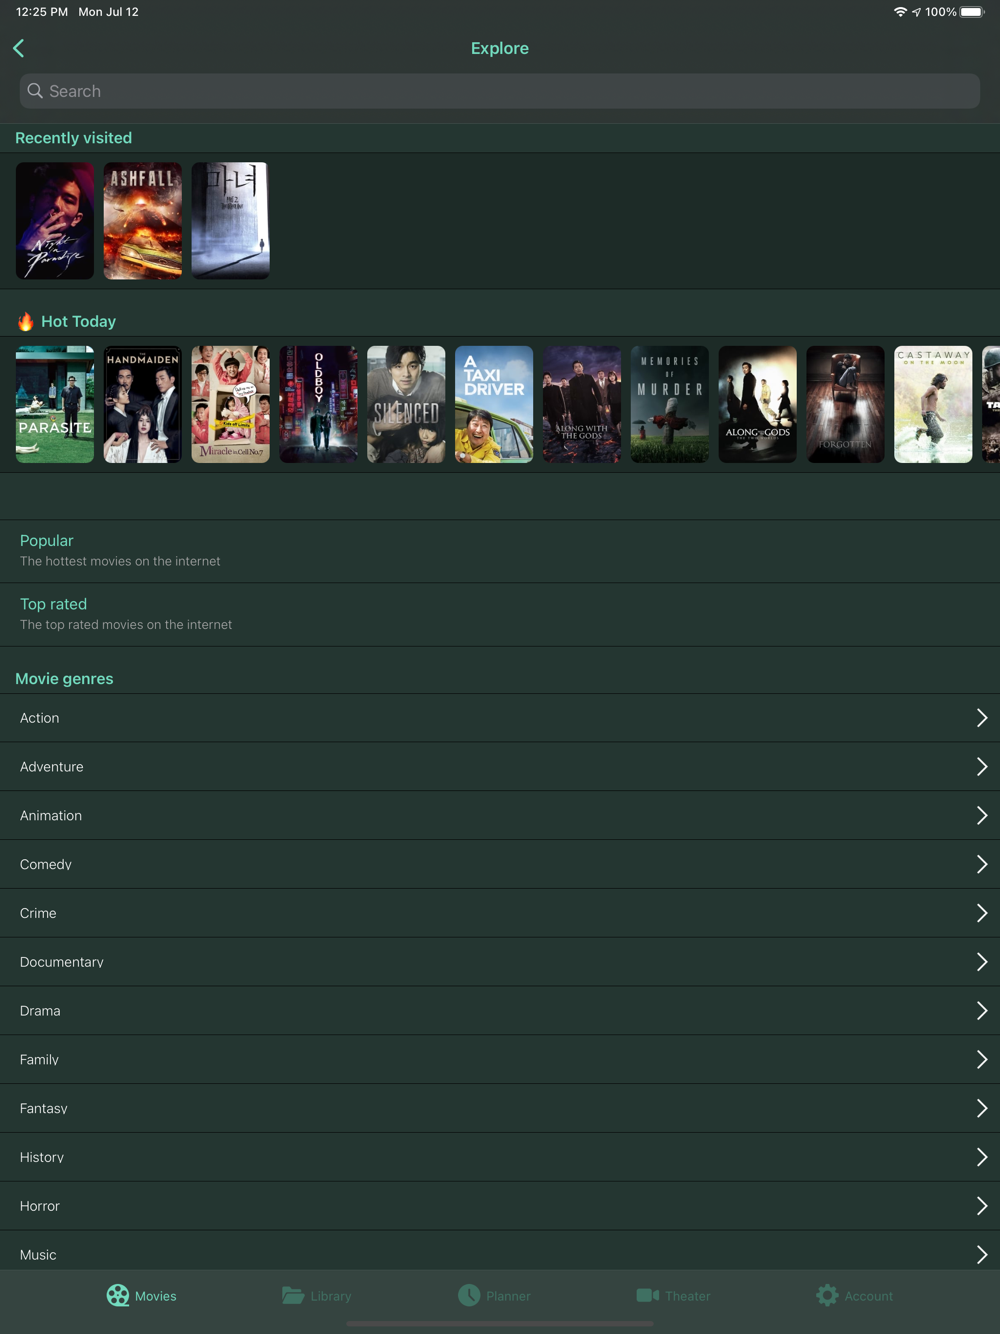This screenshot has height=1334, width=1000.
Task: Click the magnifying glass search icon
Action: point(35,91)
